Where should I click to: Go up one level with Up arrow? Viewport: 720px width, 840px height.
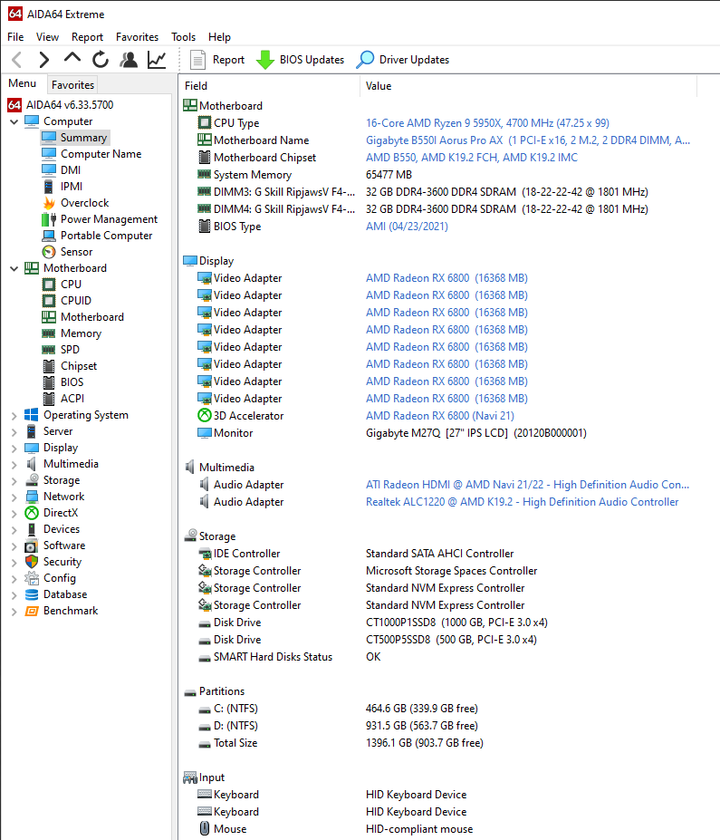click(72, 58)
